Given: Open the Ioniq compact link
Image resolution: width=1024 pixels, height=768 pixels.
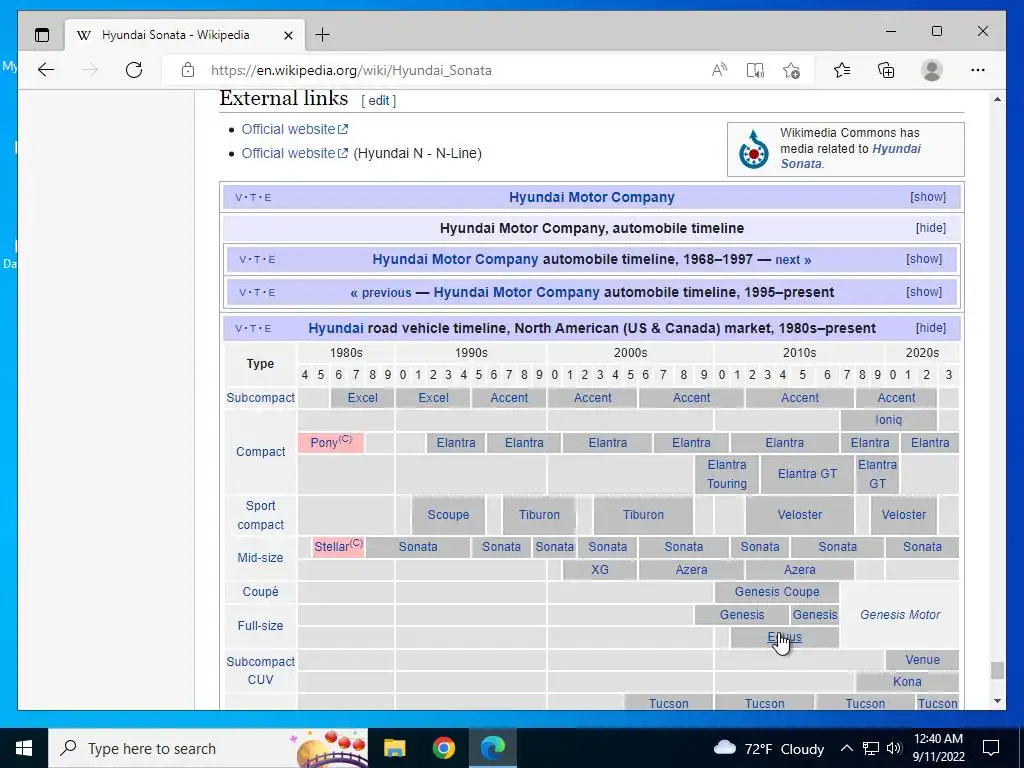Looking at the screenshot, I should (x=888, y=420).
